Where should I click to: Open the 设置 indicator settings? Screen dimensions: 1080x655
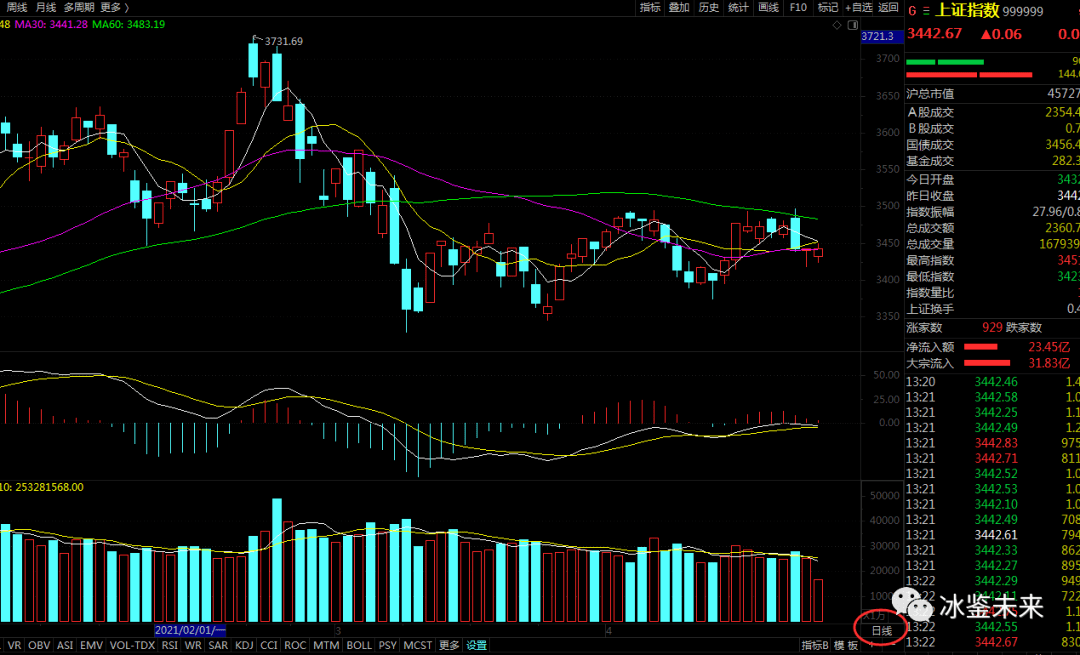pos(476,646)
